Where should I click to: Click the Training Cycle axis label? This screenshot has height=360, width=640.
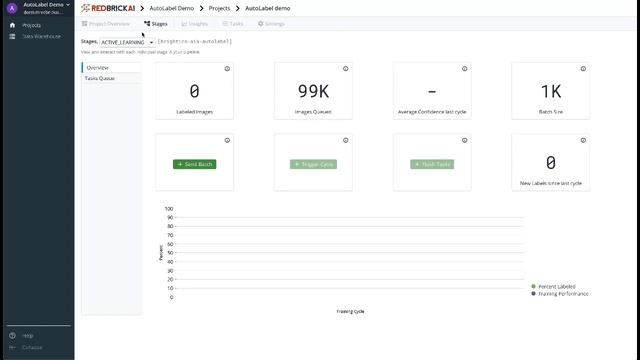[x=350, y=311]
